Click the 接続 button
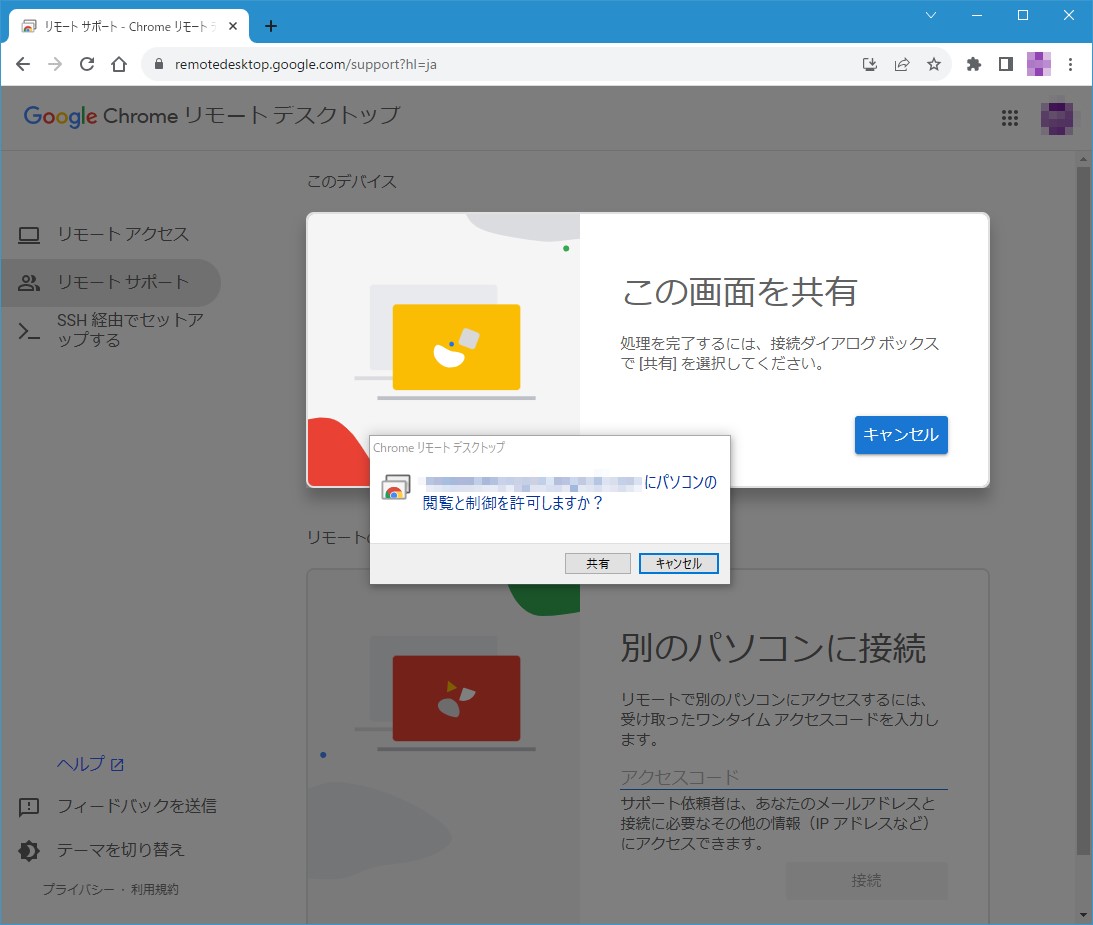Image resolution: width=1093 pixels, height=925 pixels. pos(866,880)
